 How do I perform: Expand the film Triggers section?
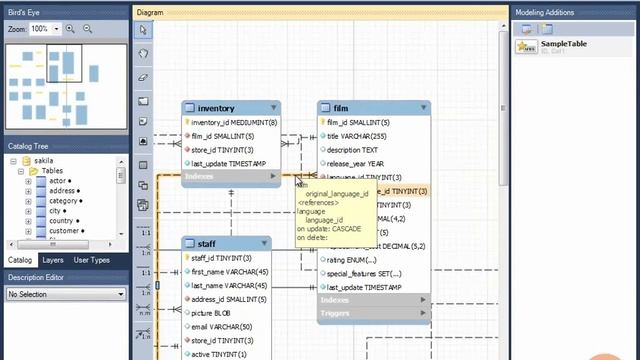[x=423, y=313]
